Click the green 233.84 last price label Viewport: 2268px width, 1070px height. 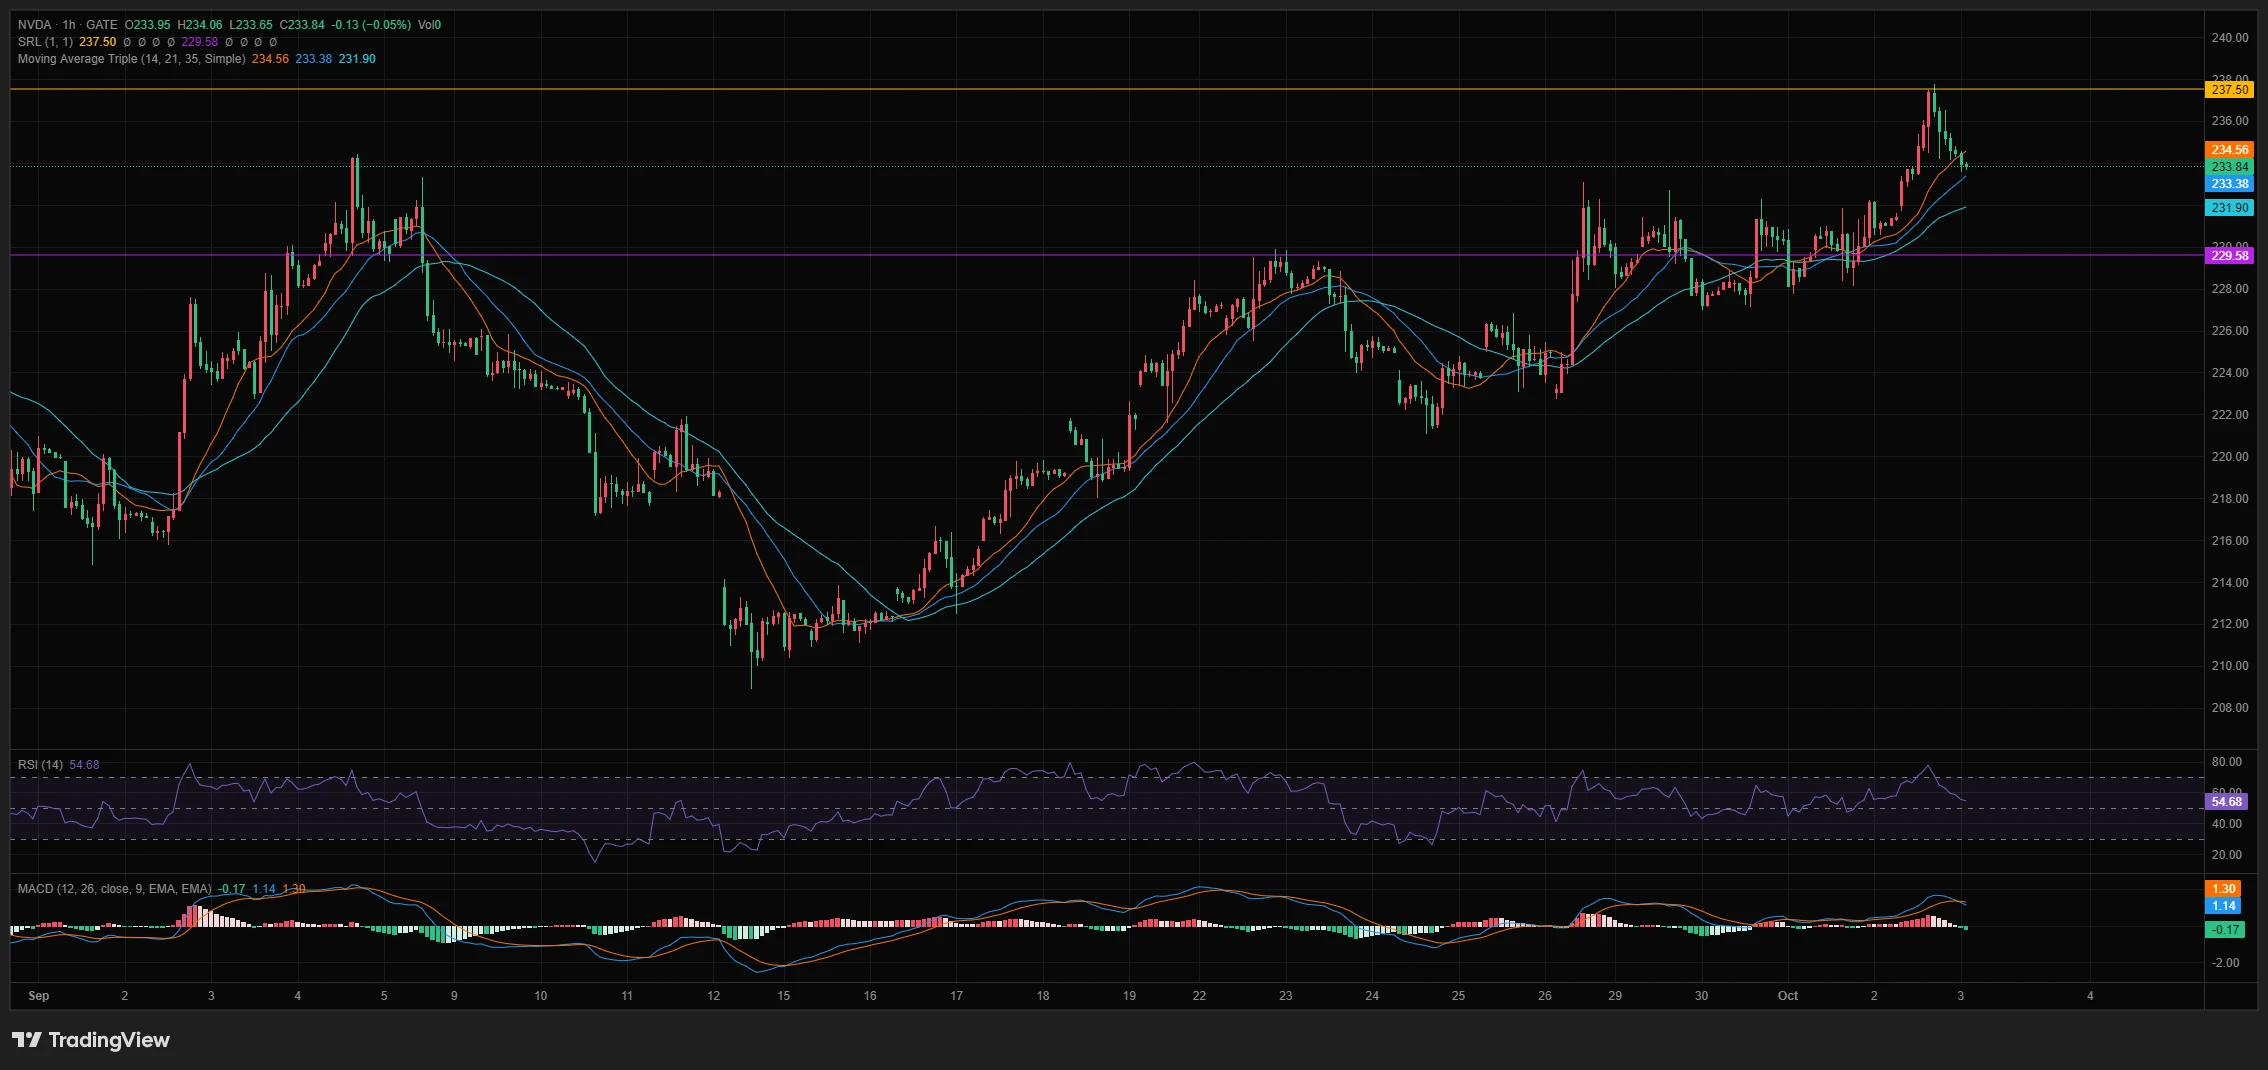[2229, 167]
